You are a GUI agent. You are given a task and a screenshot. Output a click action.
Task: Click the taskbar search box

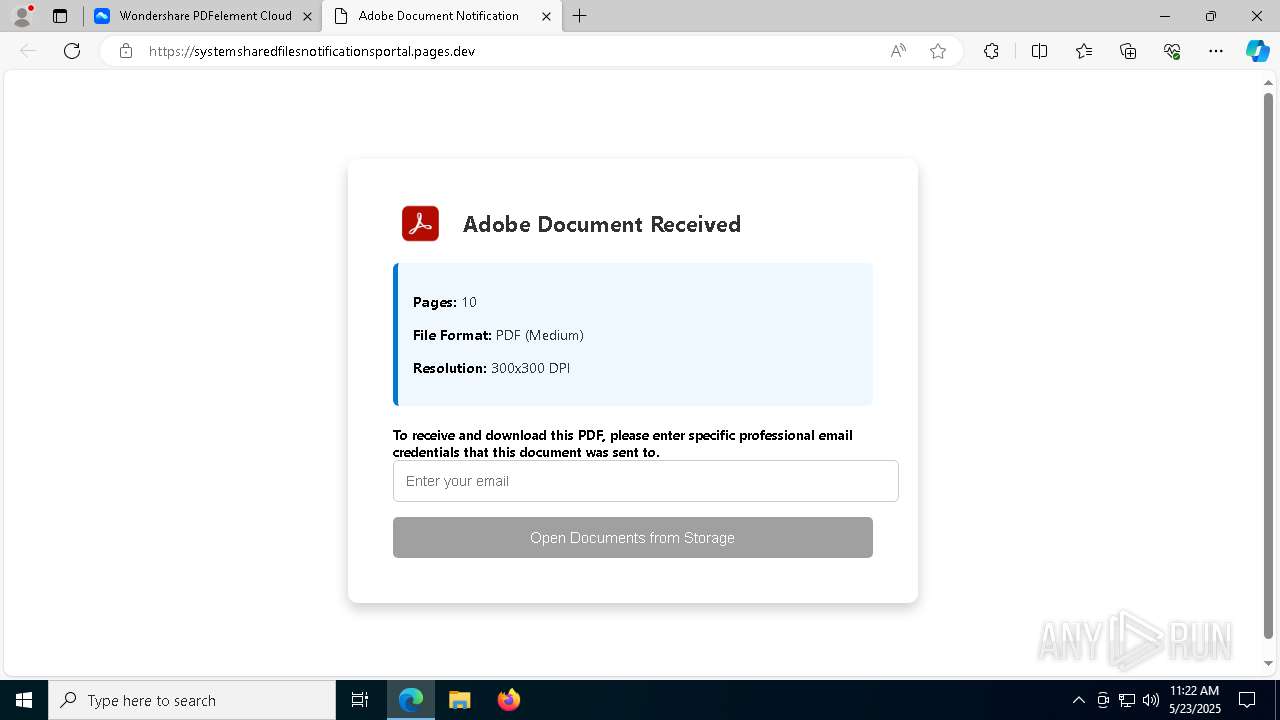(x=192, y=700)
